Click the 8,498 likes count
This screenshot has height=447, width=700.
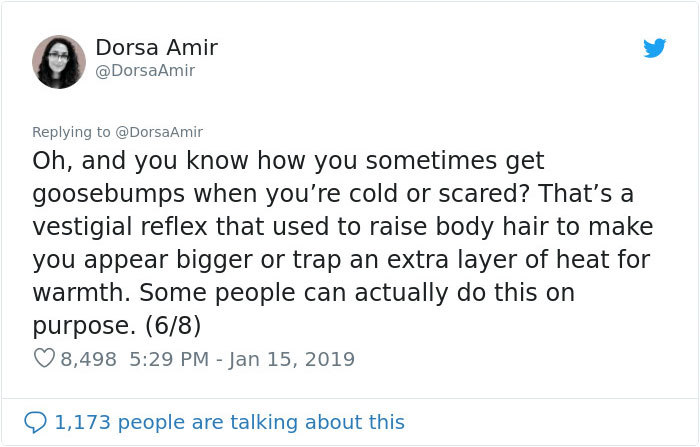click(89, 359)
